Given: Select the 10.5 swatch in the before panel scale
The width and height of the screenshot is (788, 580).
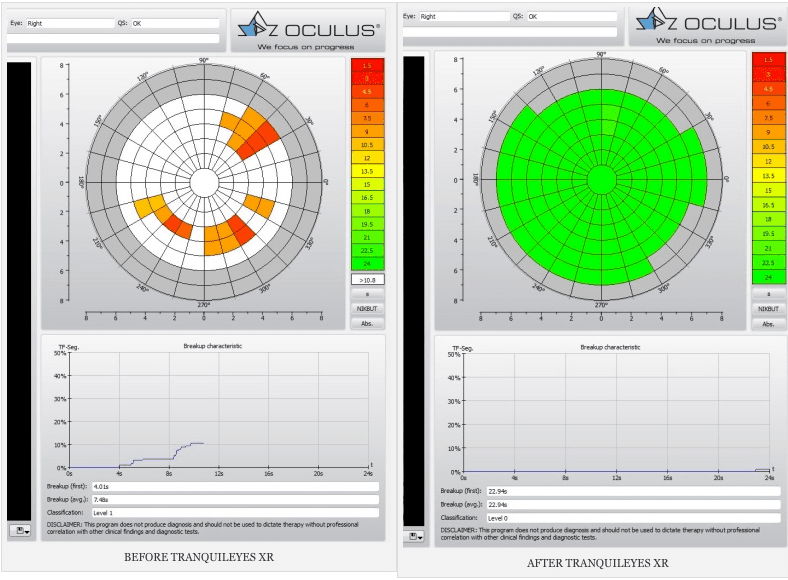Looking at the screenshot, I should [367, 145].
